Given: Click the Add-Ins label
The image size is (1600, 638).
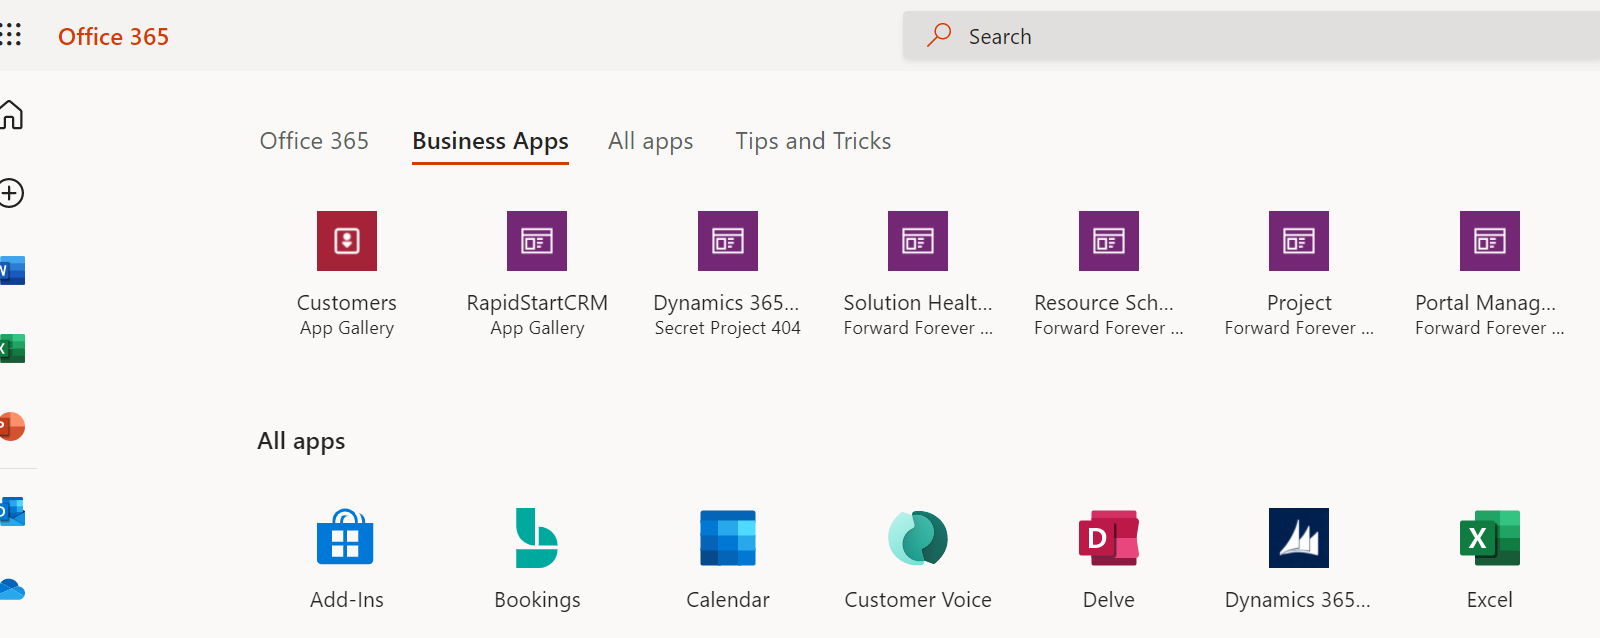Looking at the screenshot, I should pyautogui.click(x=347, y=600).
